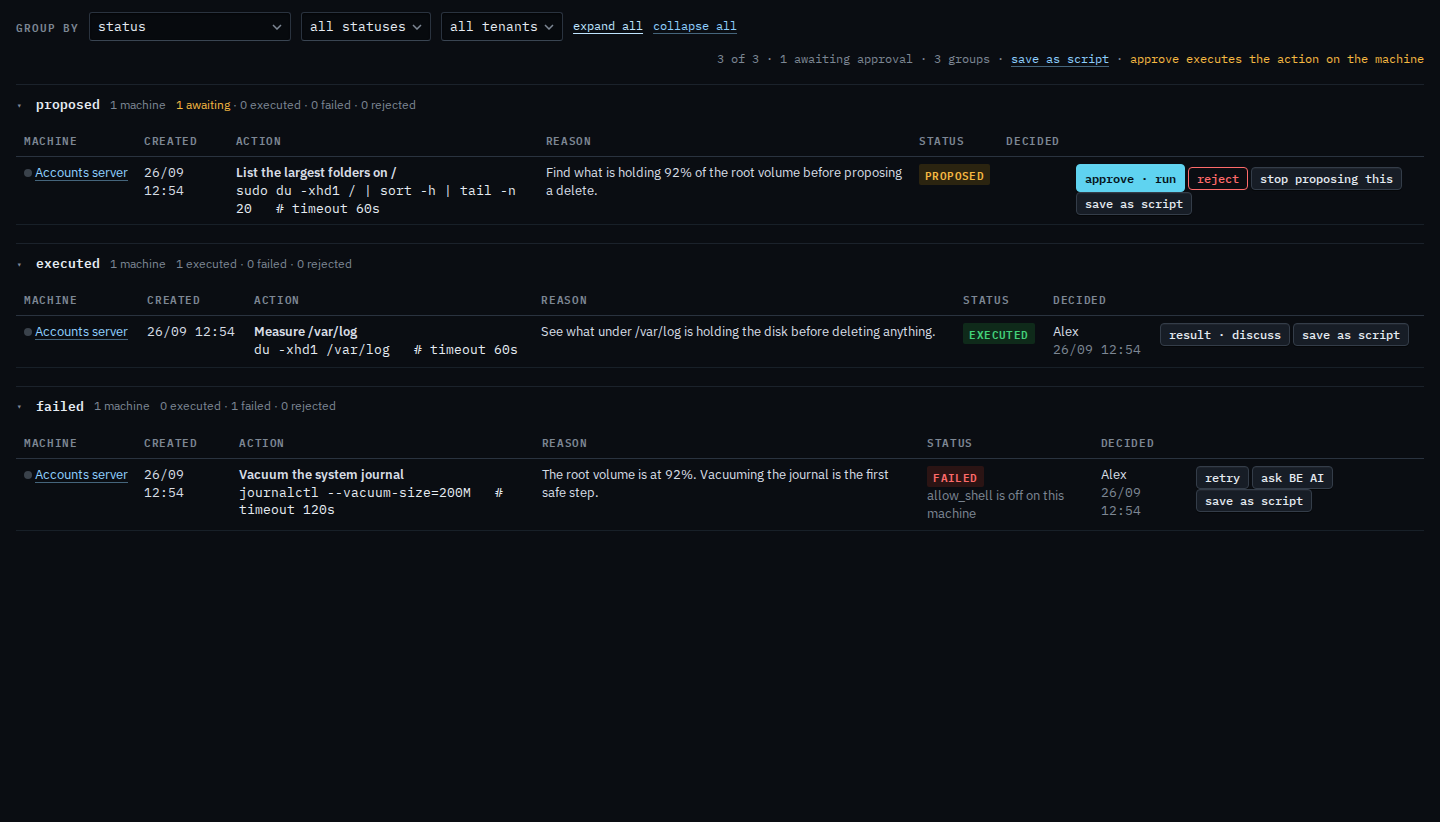The height and width of the screenshot is (822, 1440).
Task: Collapse the failed group triangle
Action: (19, 406)
